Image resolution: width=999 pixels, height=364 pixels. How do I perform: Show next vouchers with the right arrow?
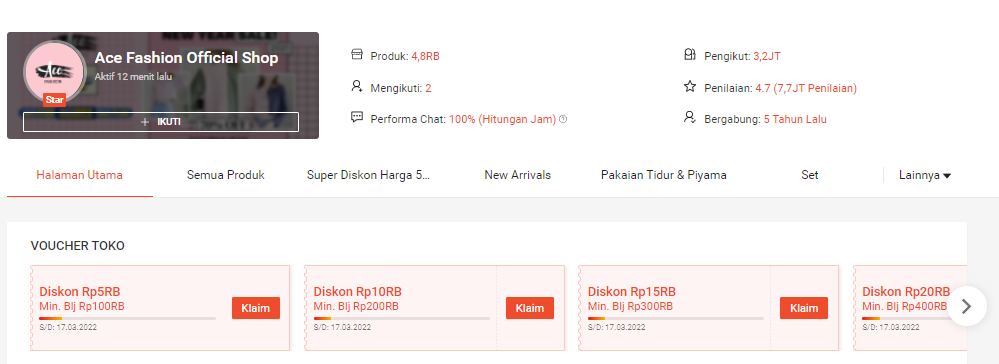966,307
